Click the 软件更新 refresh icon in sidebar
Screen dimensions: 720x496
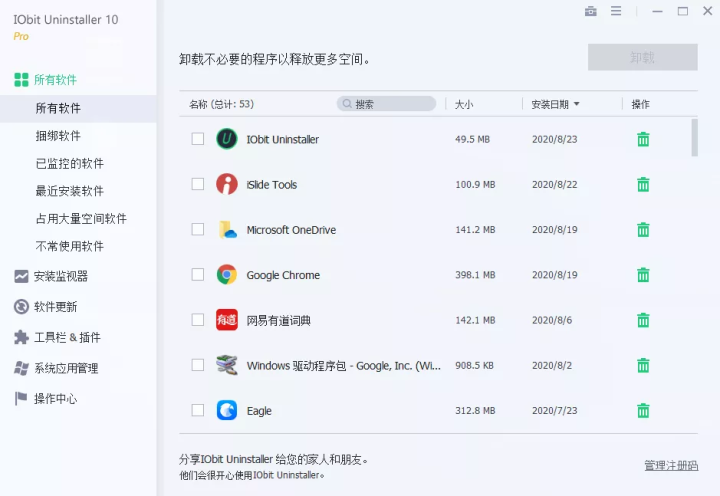coord(21,306)
